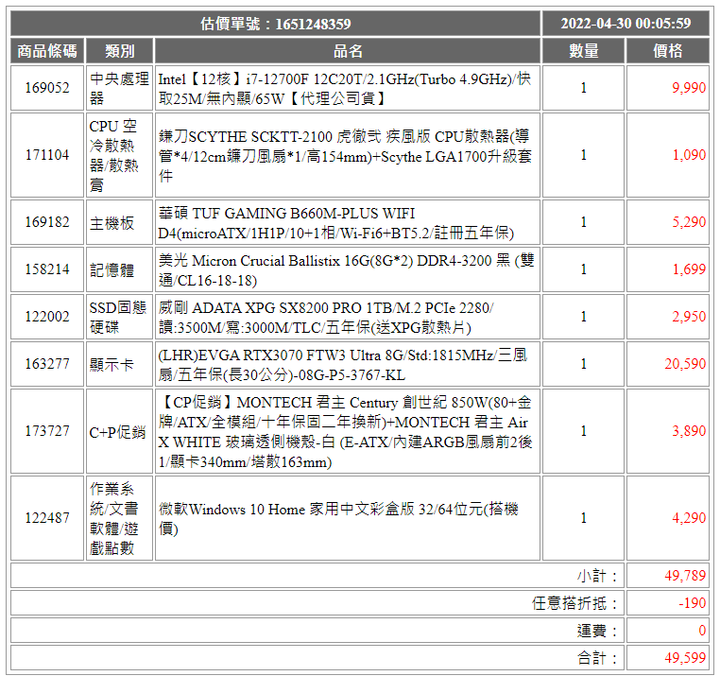This screenshot has width=720, height=676.
Task: Select the Intel i7-12700F product name
Action: [x=345, y=89]
